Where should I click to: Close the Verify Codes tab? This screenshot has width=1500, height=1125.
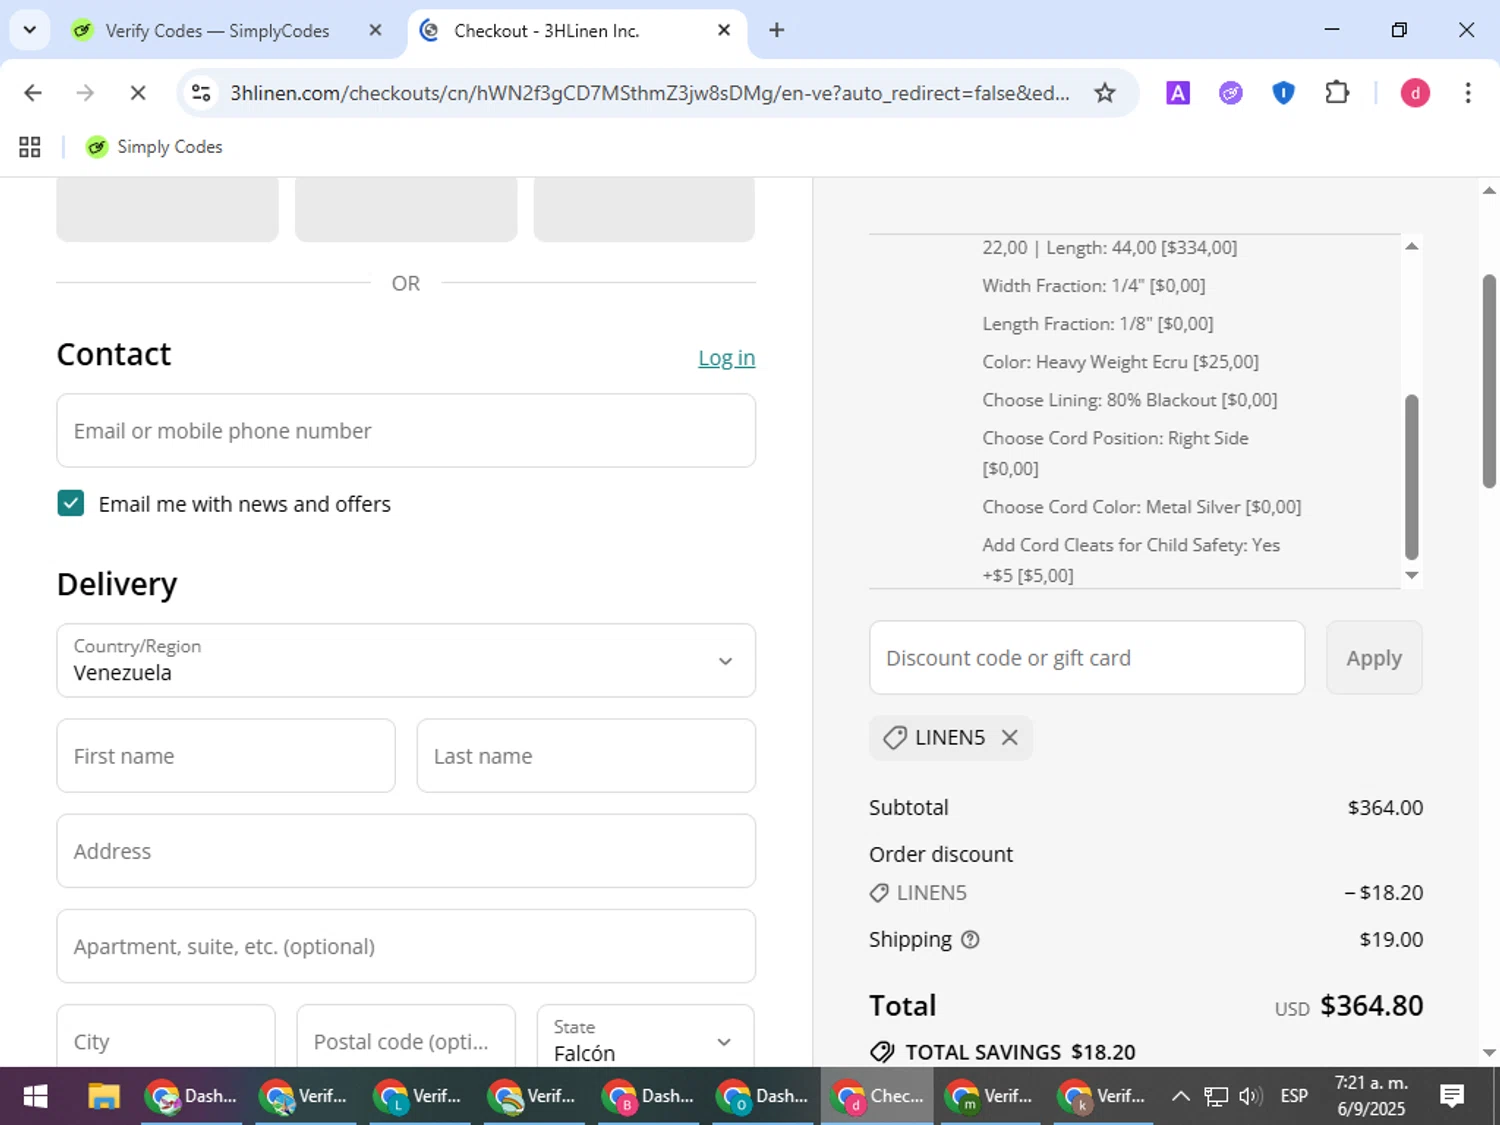375,30
